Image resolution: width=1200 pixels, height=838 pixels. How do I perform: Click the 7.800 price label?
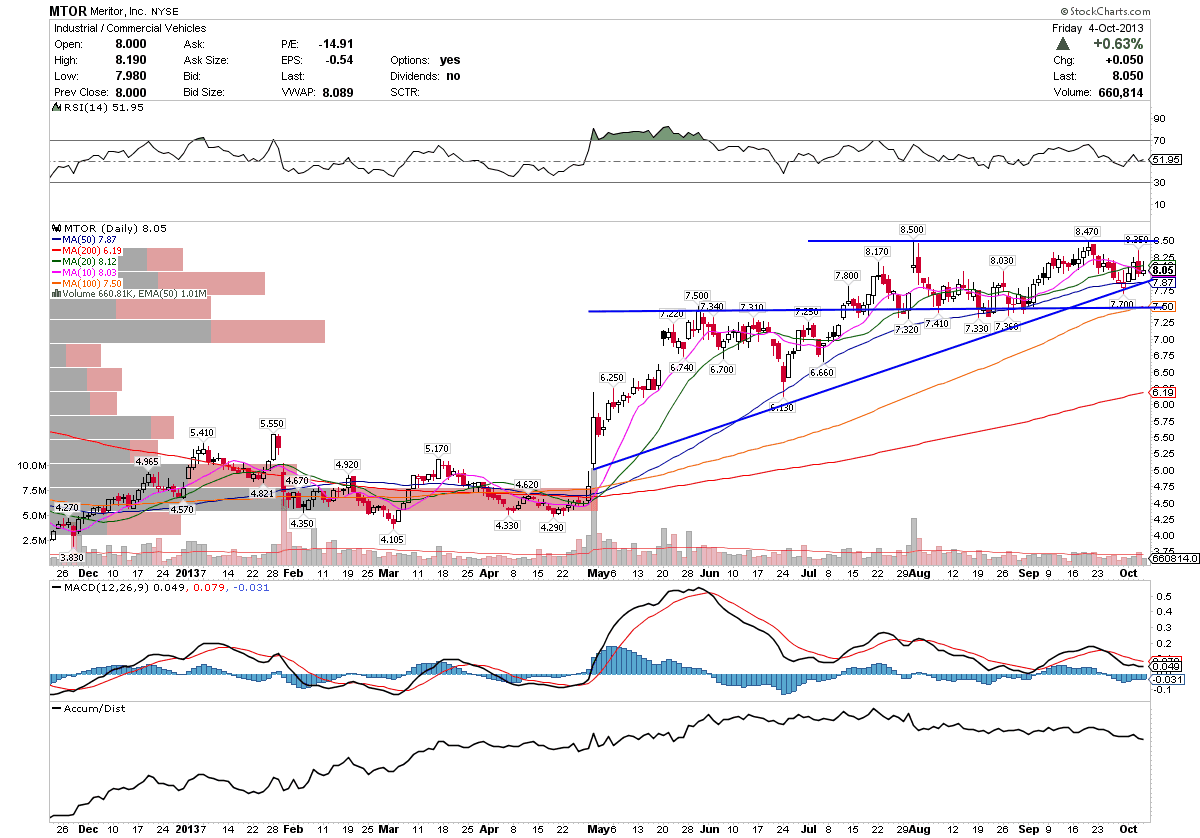tap(847, 275)
